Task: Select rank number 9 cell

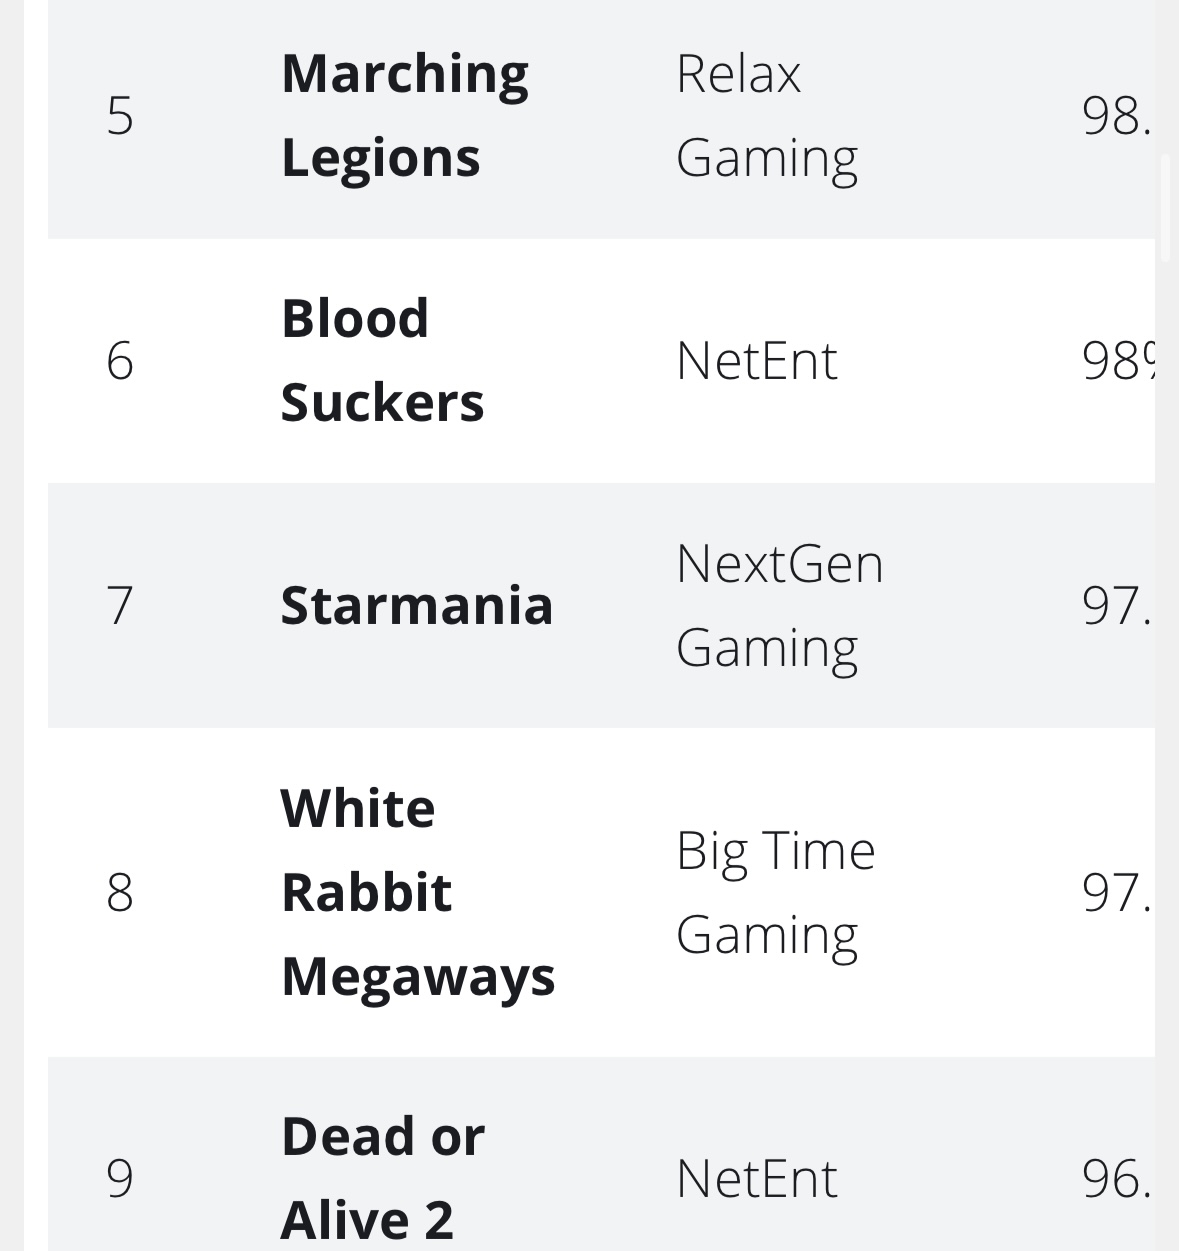Action: coord(120,1178)
